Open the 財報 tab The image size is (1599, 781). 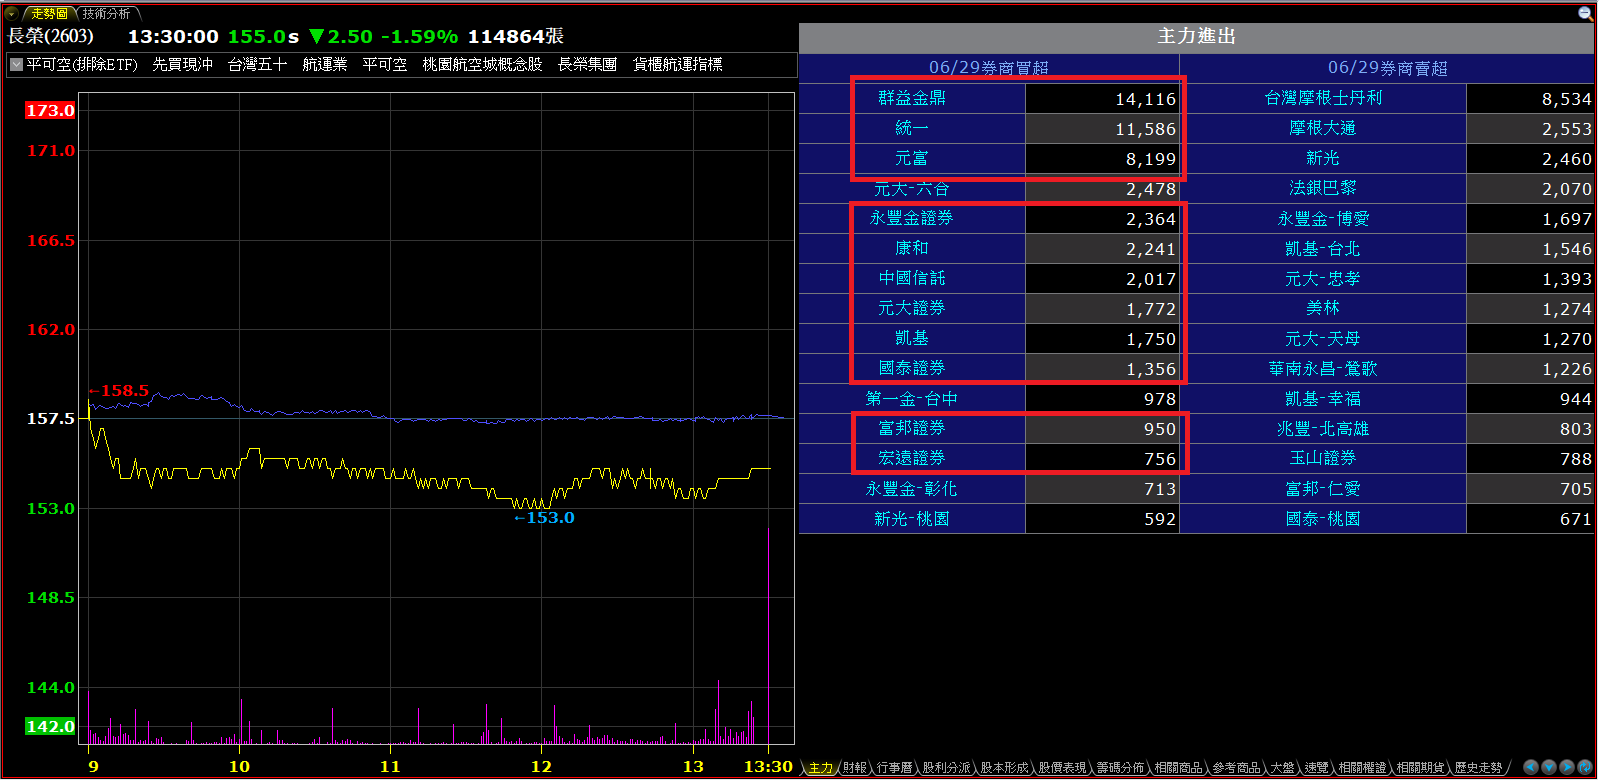(855, 768)
